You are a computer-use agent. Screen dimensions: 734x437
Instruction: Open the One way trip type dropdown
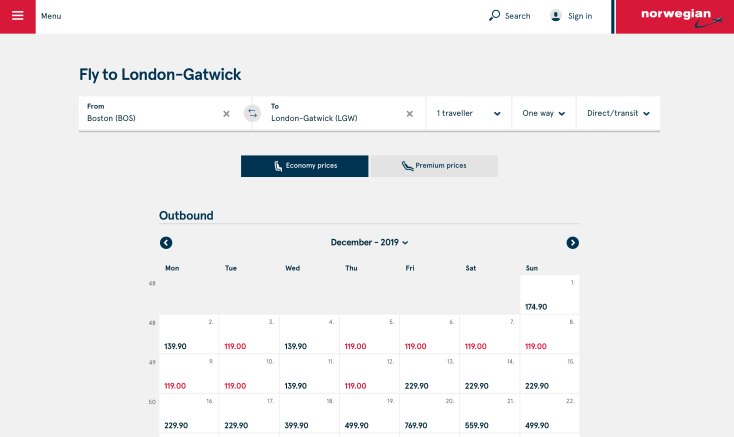click(543, 114)
